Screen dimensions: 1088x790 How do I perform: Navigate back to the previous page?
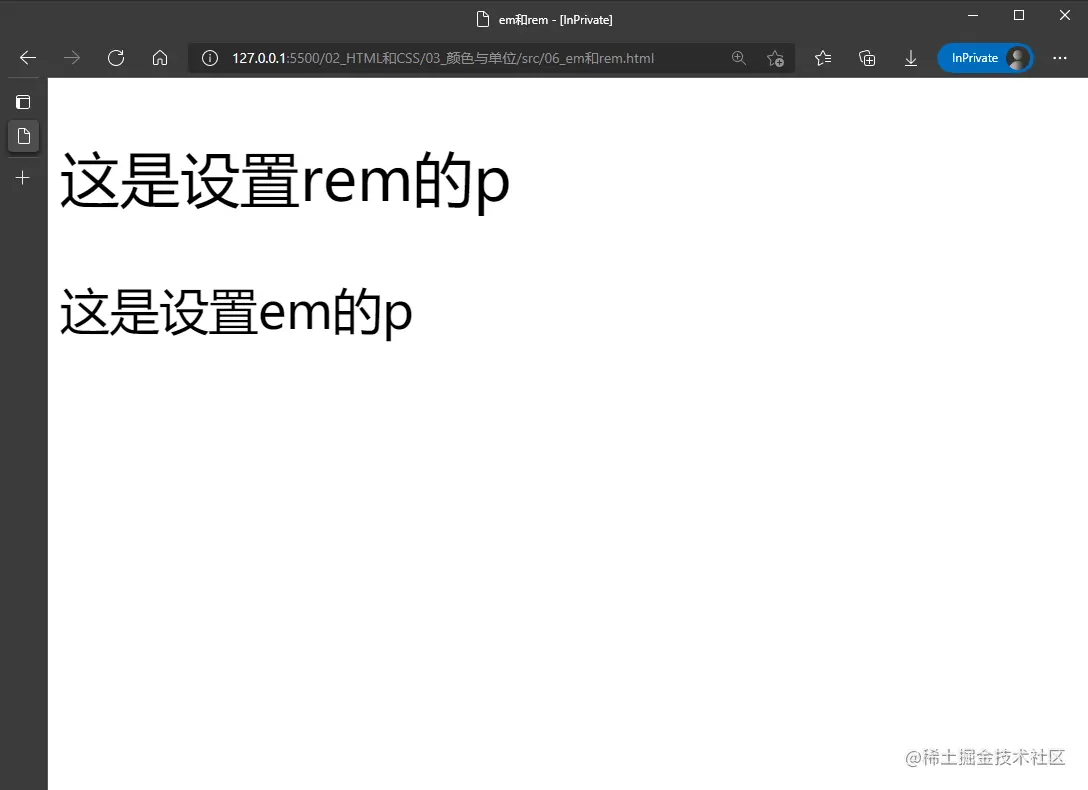(x=26, y=58)
